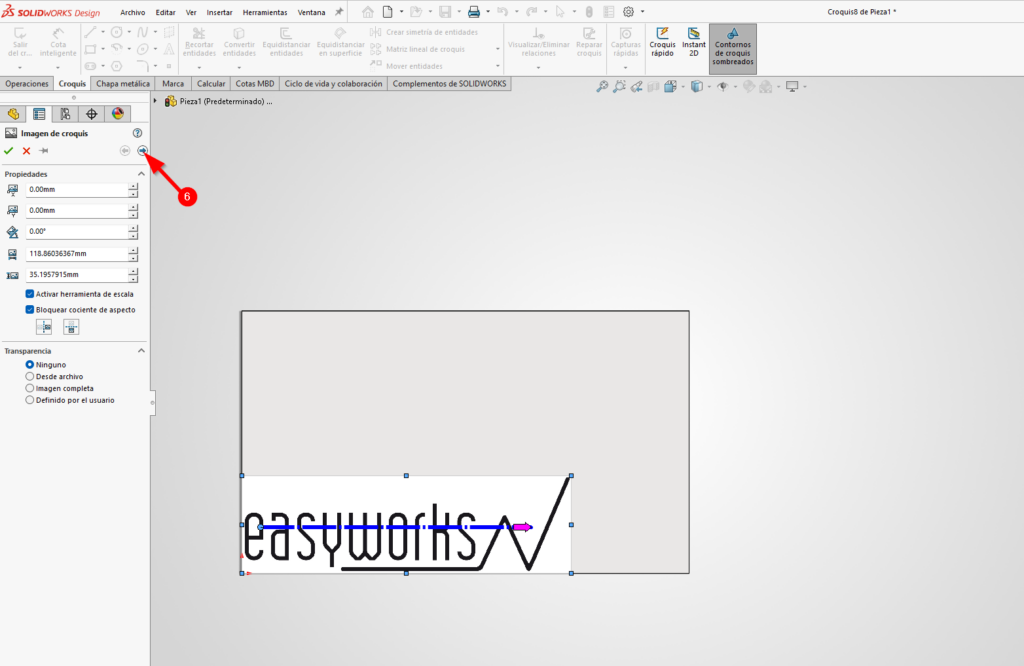Switch to the Cotas MBD tab
1024x666 pixels.
click(x=255, y=84)
